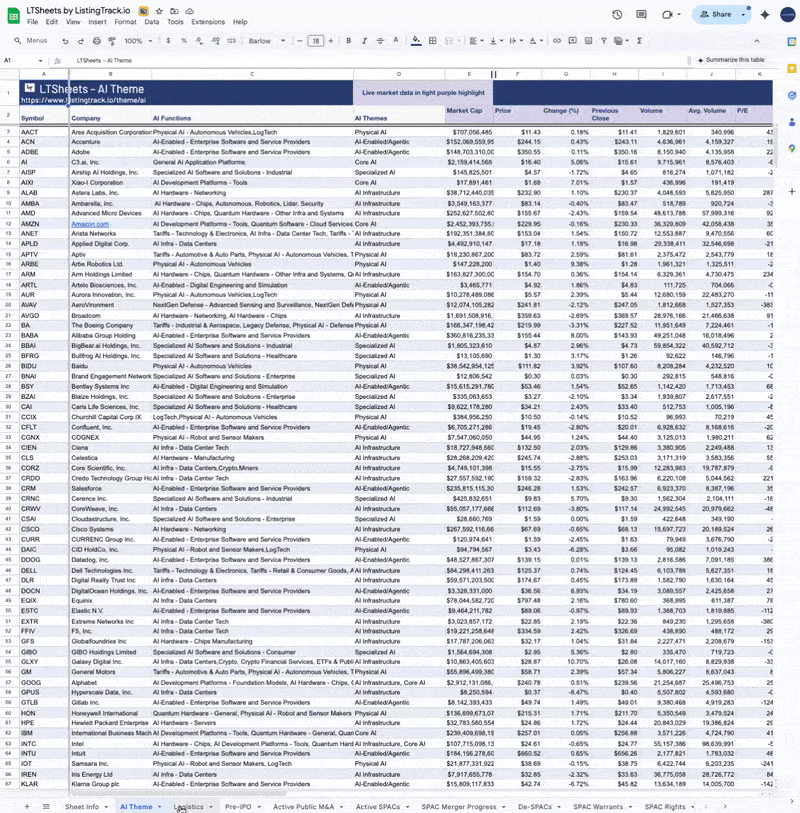Open the name box dropdown arrow
Screen dimensions: 800x813
(x=40, y=61)
